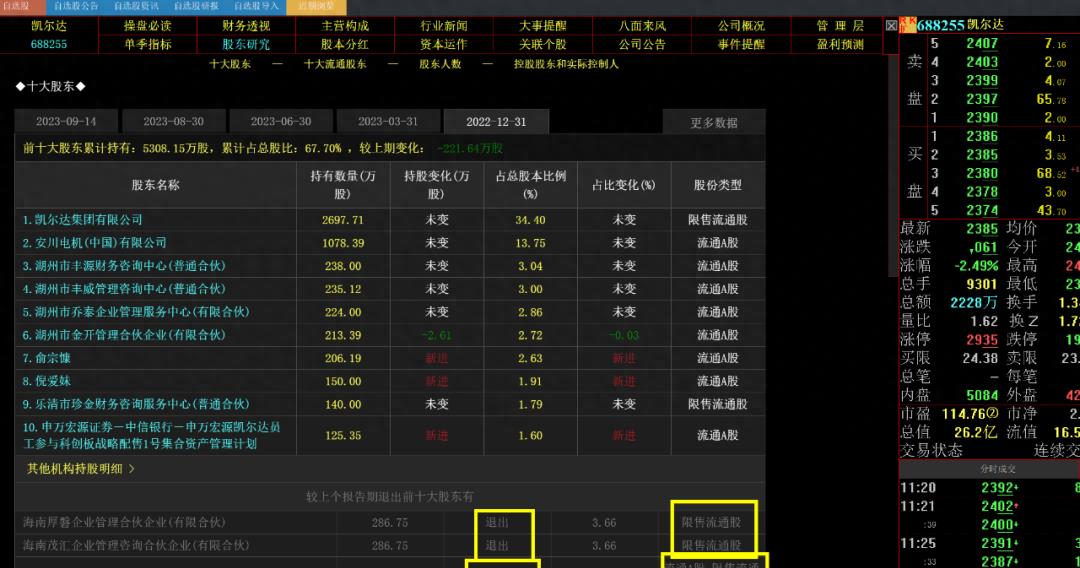Open the 资本运作 section
The image size is (1080, 568).
pyautogui.click(x=444, y=44)
